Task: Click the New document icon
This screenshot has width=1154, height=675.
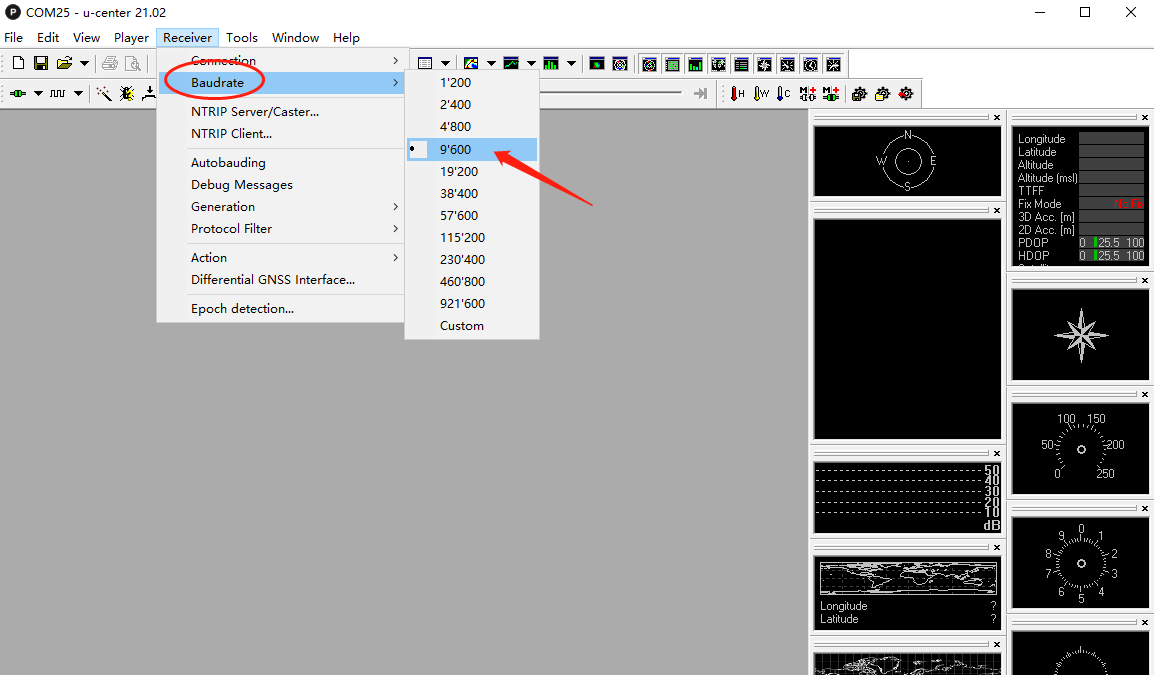Action: coord(18,63)
